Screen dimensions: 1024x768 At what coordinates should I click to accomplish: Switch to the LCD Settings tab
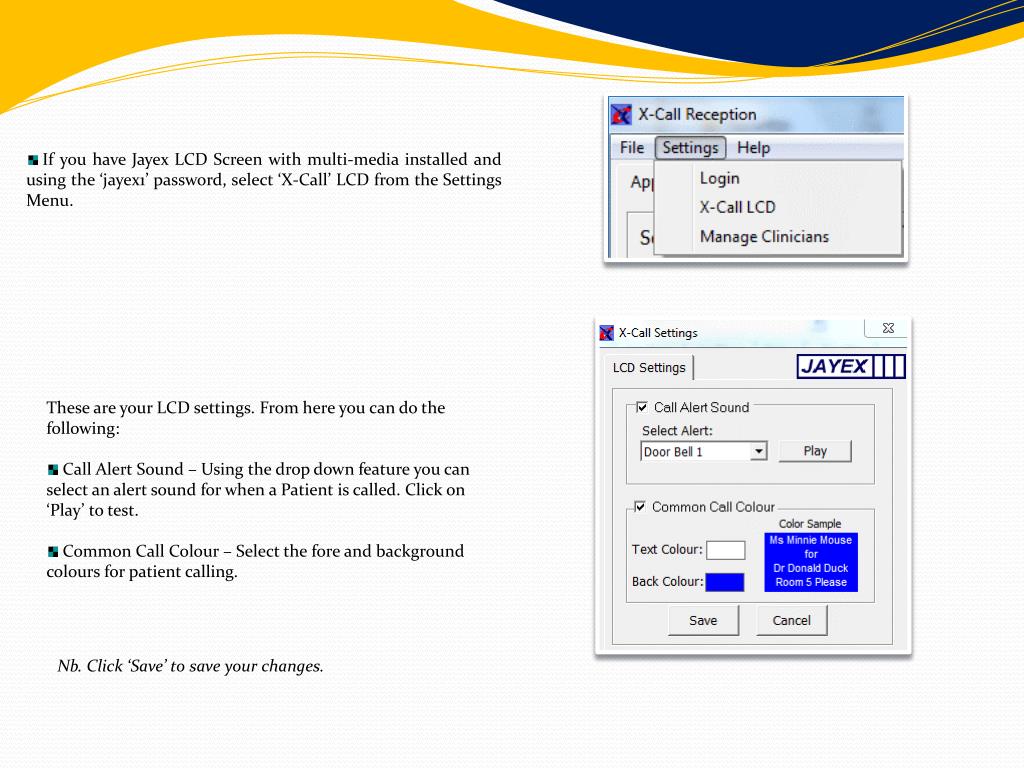click(648, 368)
